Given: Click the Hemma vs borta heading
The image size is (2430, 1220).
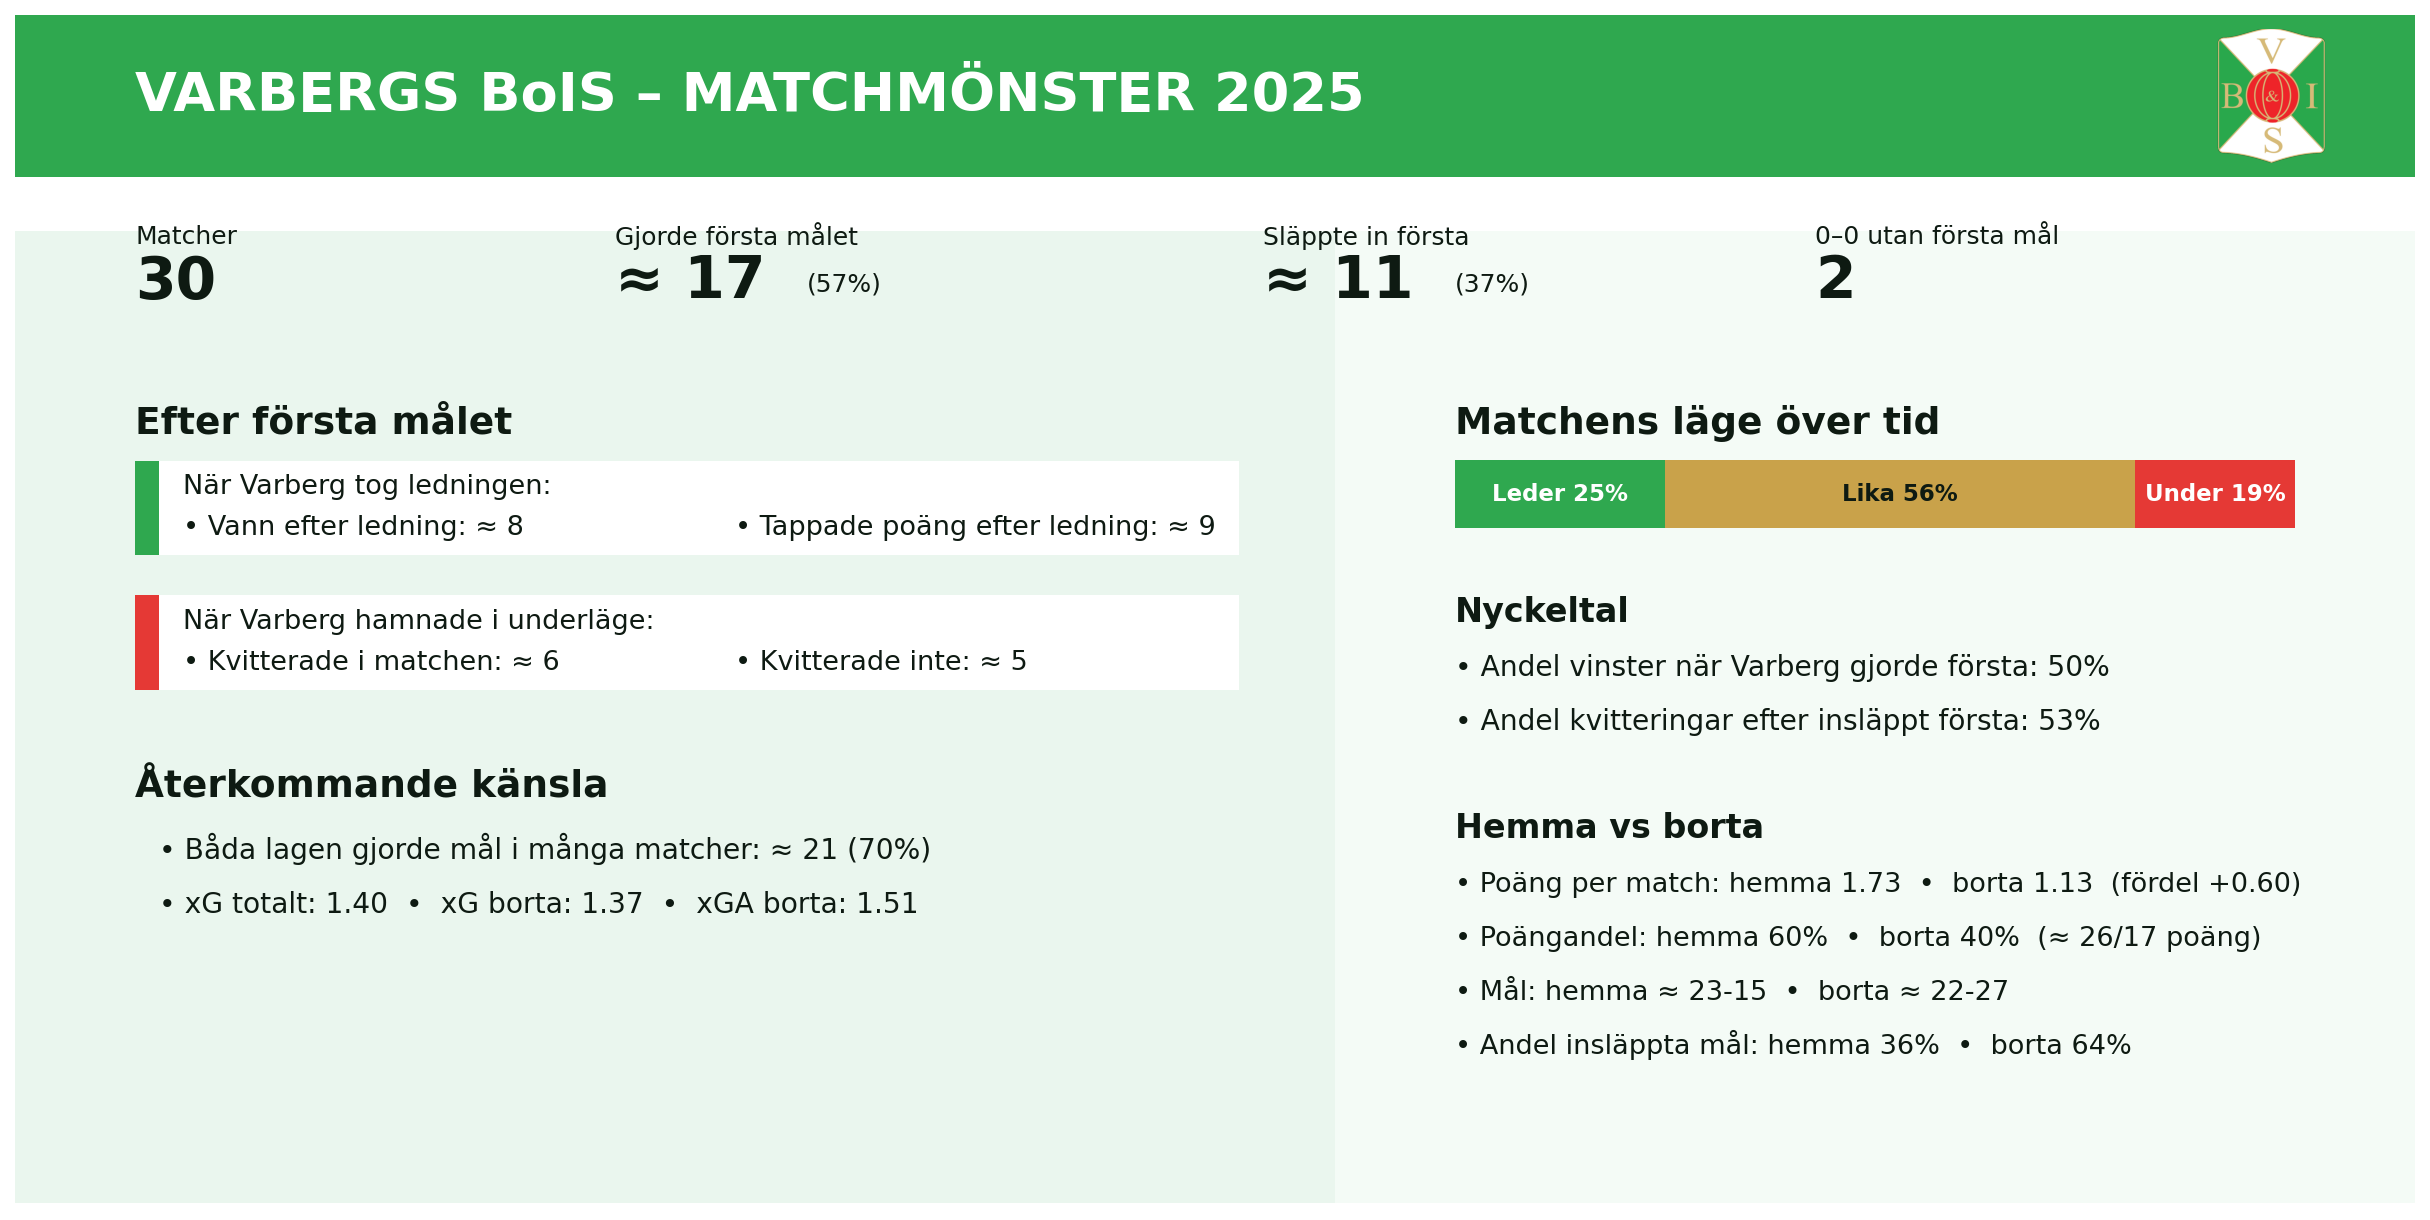Looking at the screenshot, I should click(1609, 827).
